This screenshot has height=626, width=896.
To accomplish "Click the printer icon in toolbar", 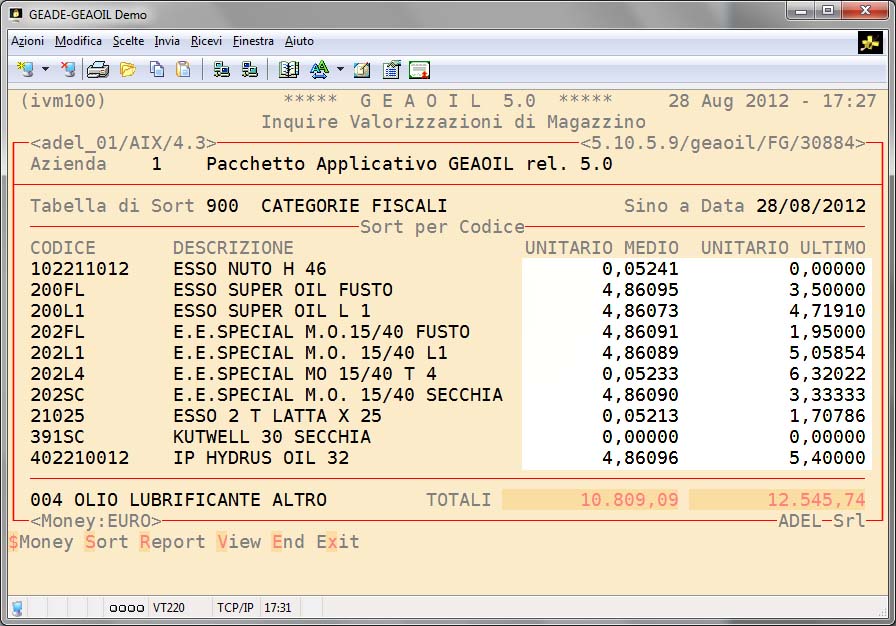I will pyautogui.click(x=98, y=69).
